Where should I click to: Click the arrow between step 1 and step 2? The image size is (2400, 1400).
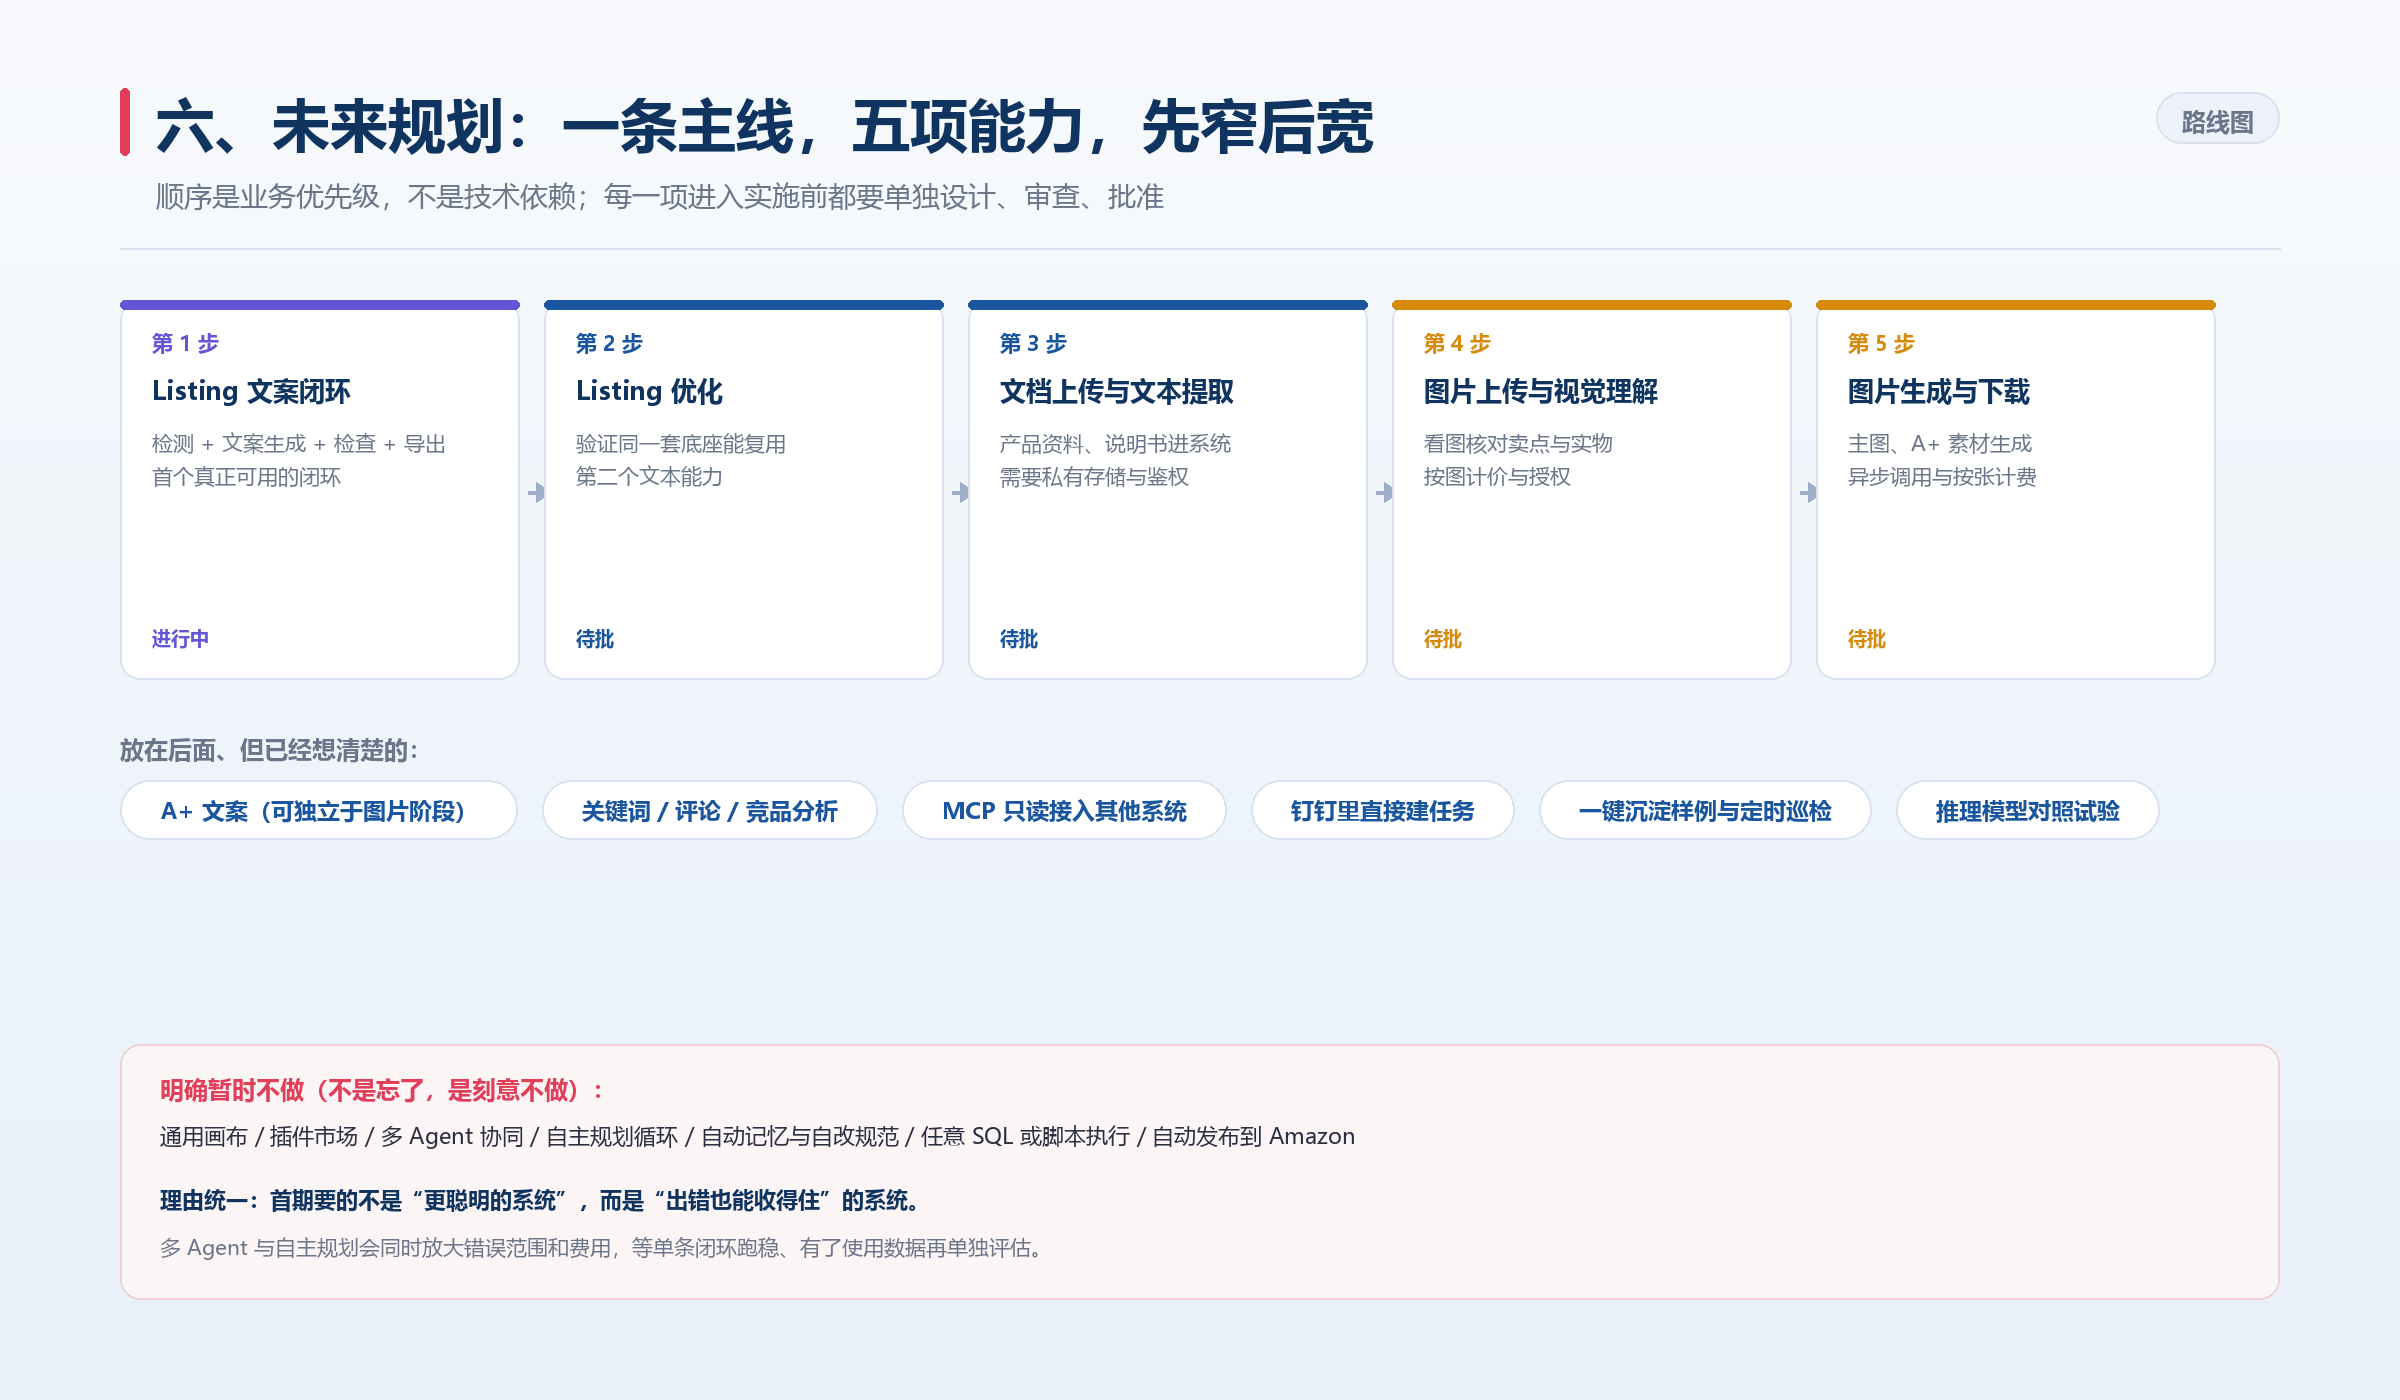tap(536, 492)
